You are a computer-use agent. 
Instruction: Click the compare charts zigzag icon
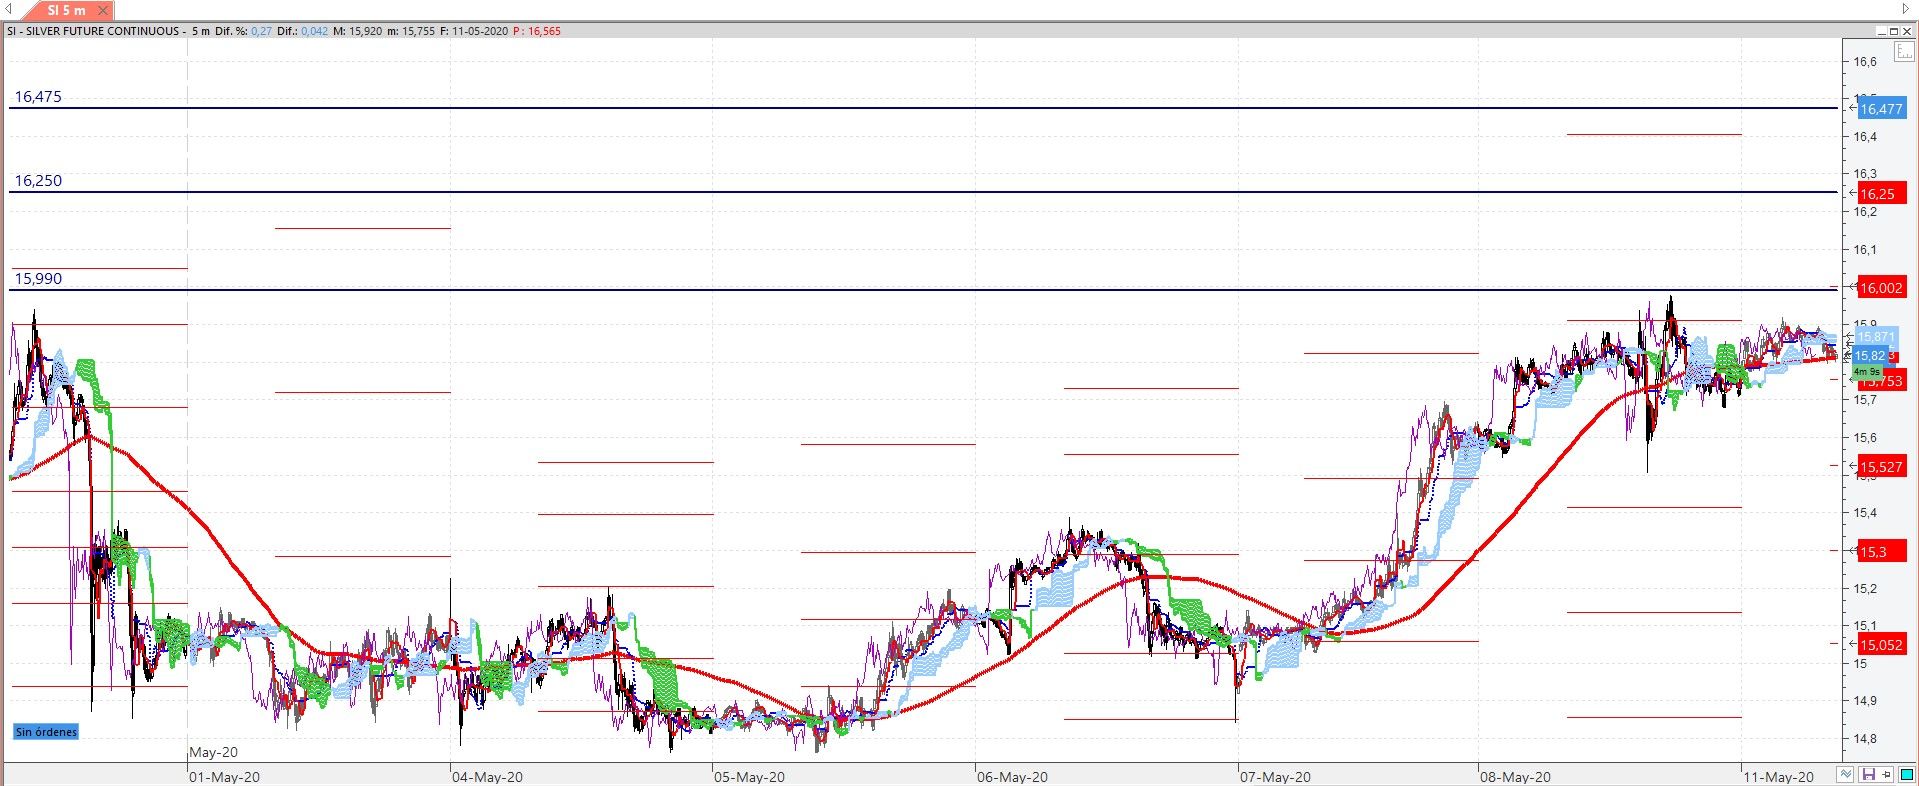[1846, 775]
